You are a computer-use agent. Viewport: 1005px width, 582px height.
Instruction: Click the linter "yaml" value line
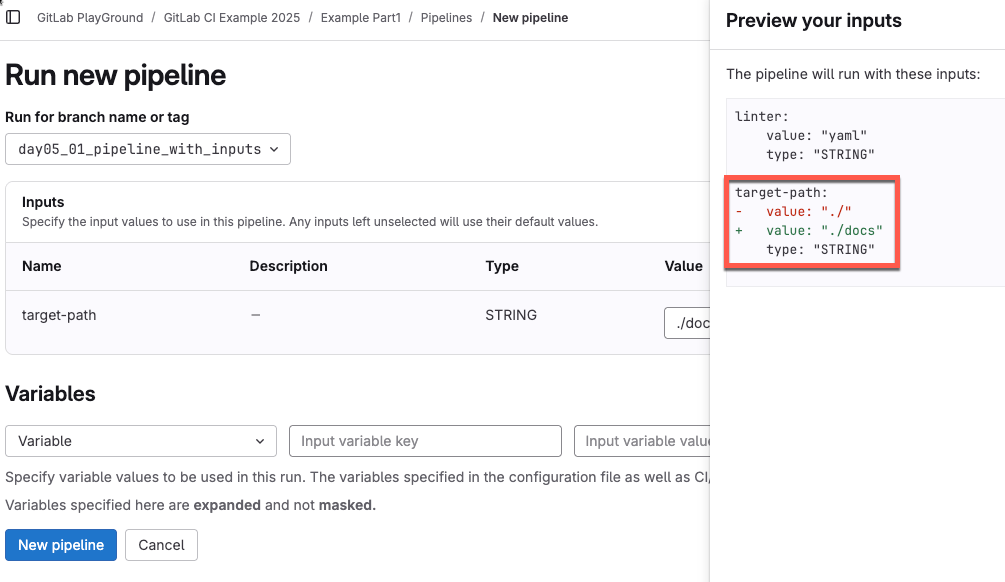(816, 135)
